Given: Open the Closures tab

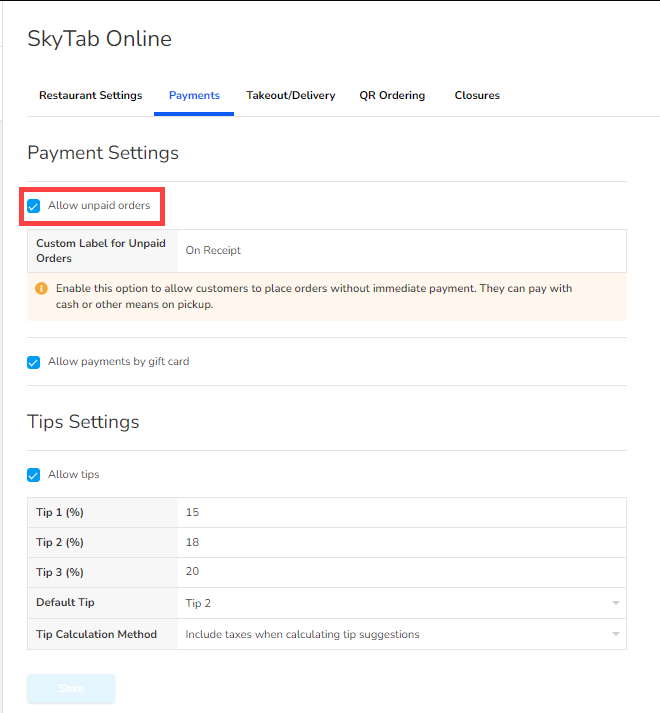Looking at the screenshot, I should 477,96.
